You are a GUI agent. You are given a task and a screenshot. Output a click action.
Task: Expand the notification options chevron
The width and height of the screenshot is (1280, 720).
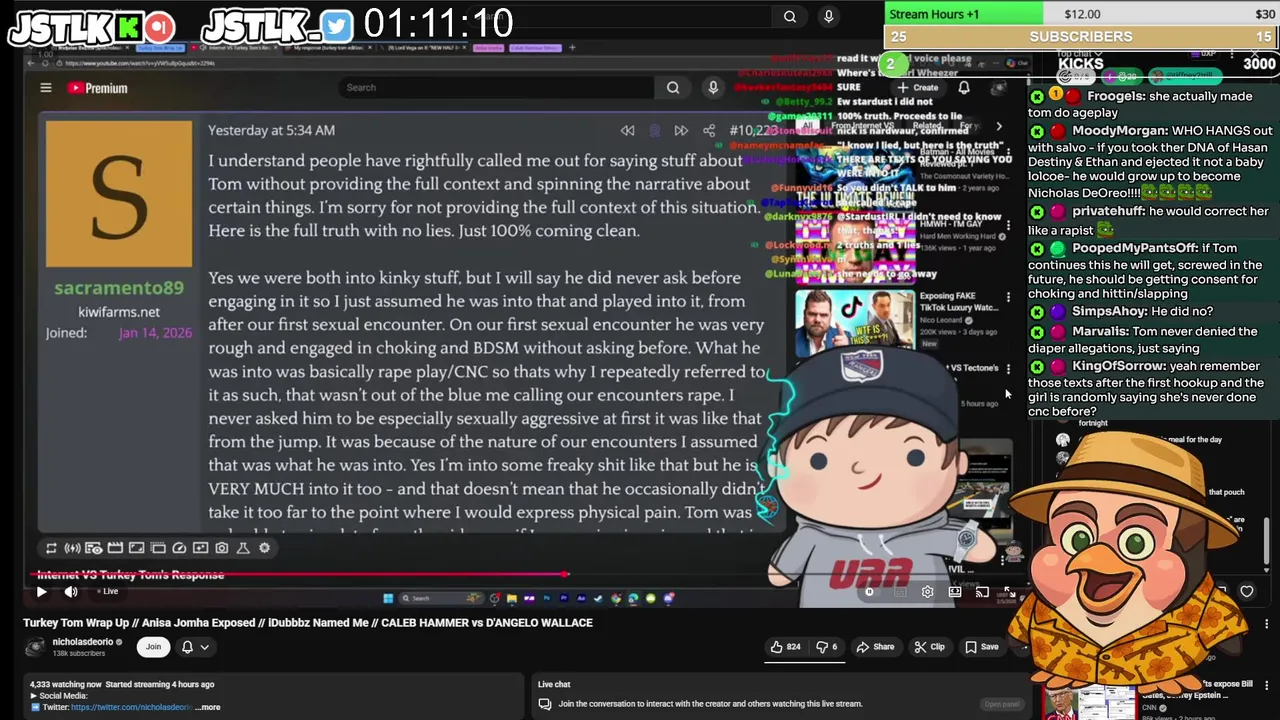(x=204, y=647)
